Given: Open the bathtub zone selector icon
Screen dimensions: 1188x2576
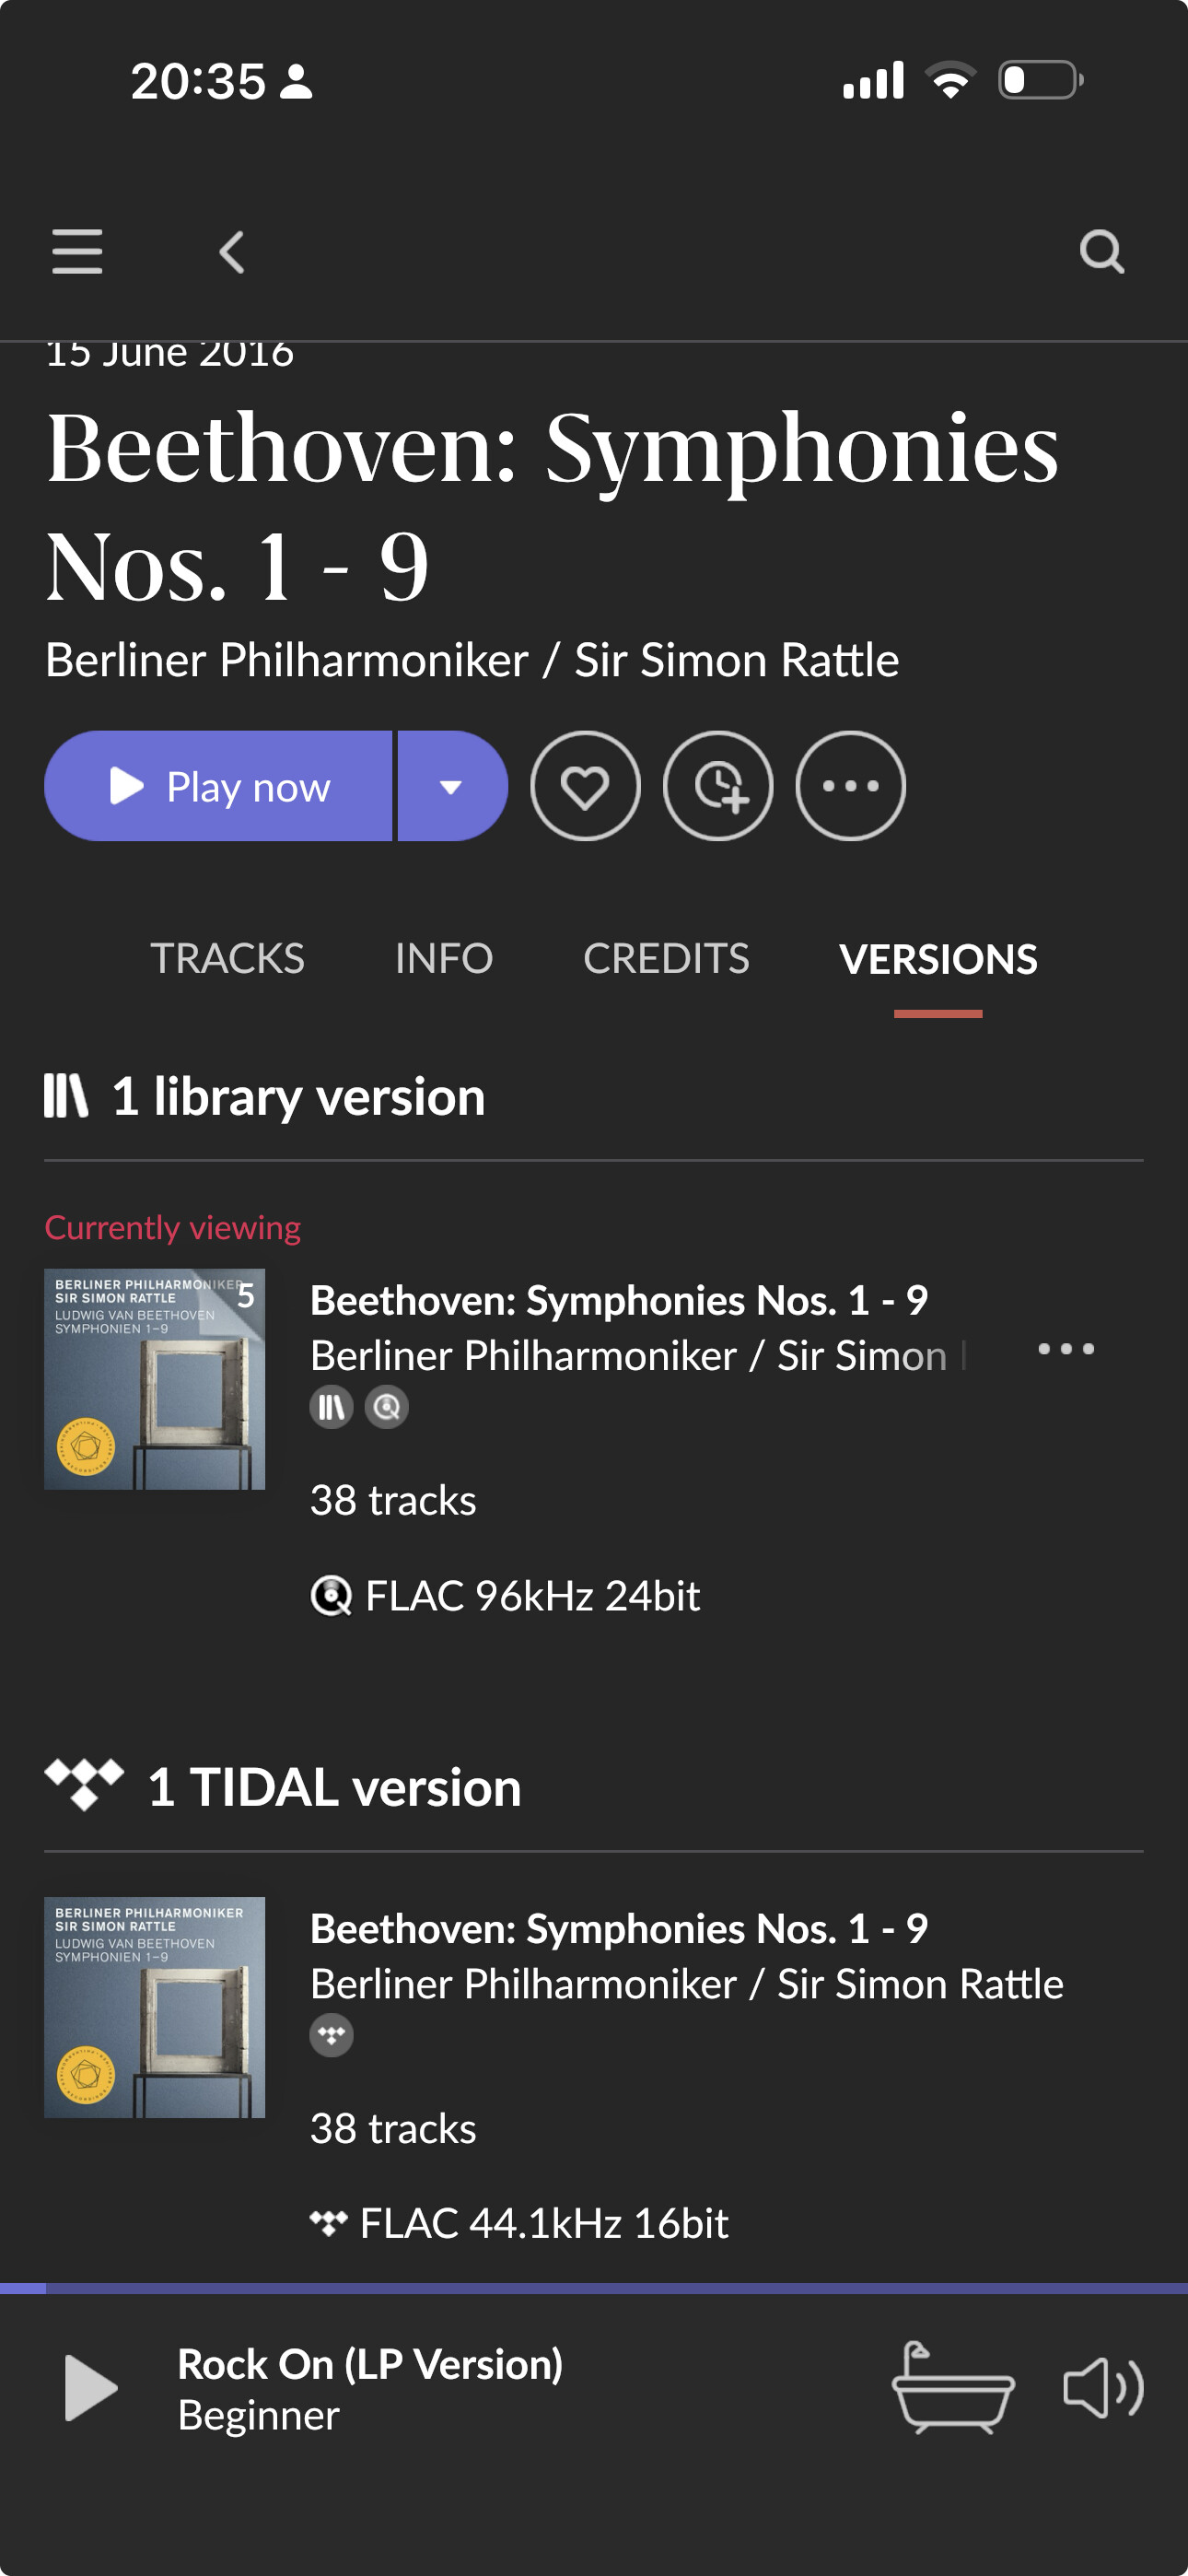Looking at the screenshot, I should (953, 2388).
